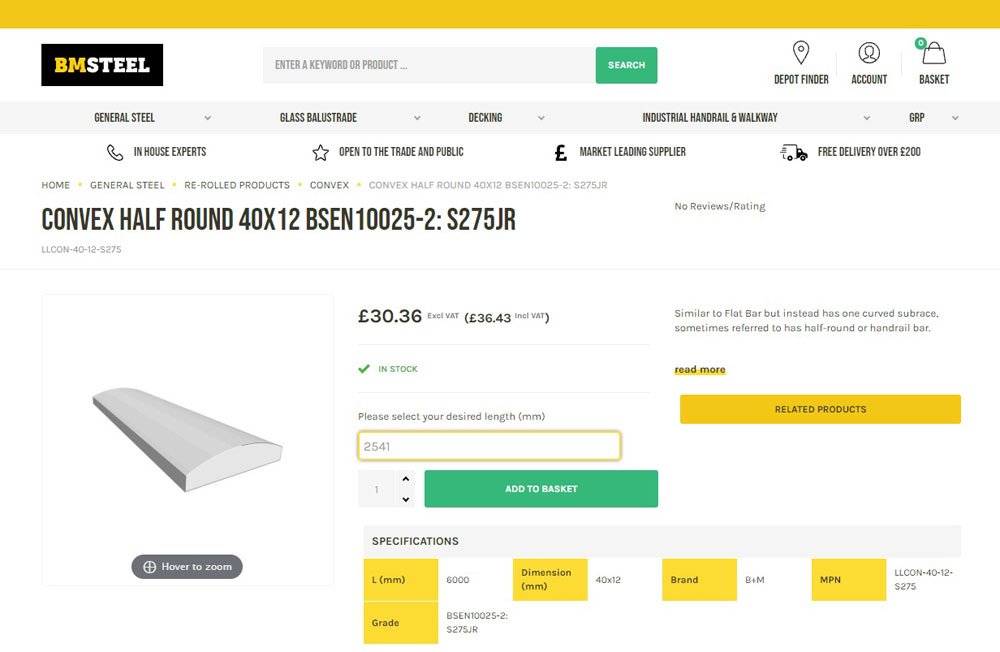
Task: Increase quantity with the up arrow
Action: click(x=405, y=480)
